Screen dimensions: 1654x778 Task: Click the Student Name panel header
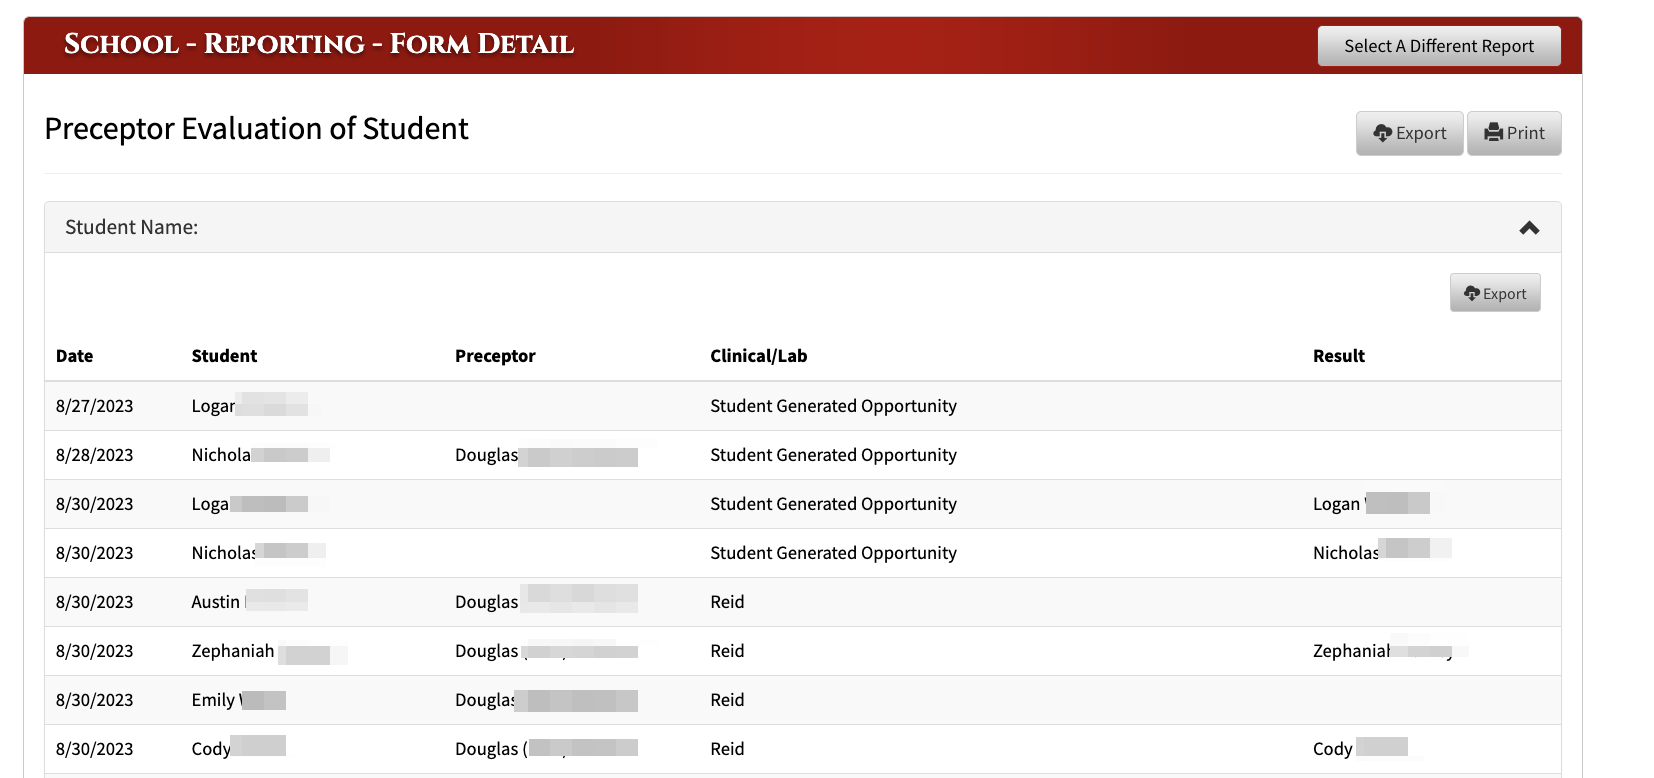[x=802, y=227]
